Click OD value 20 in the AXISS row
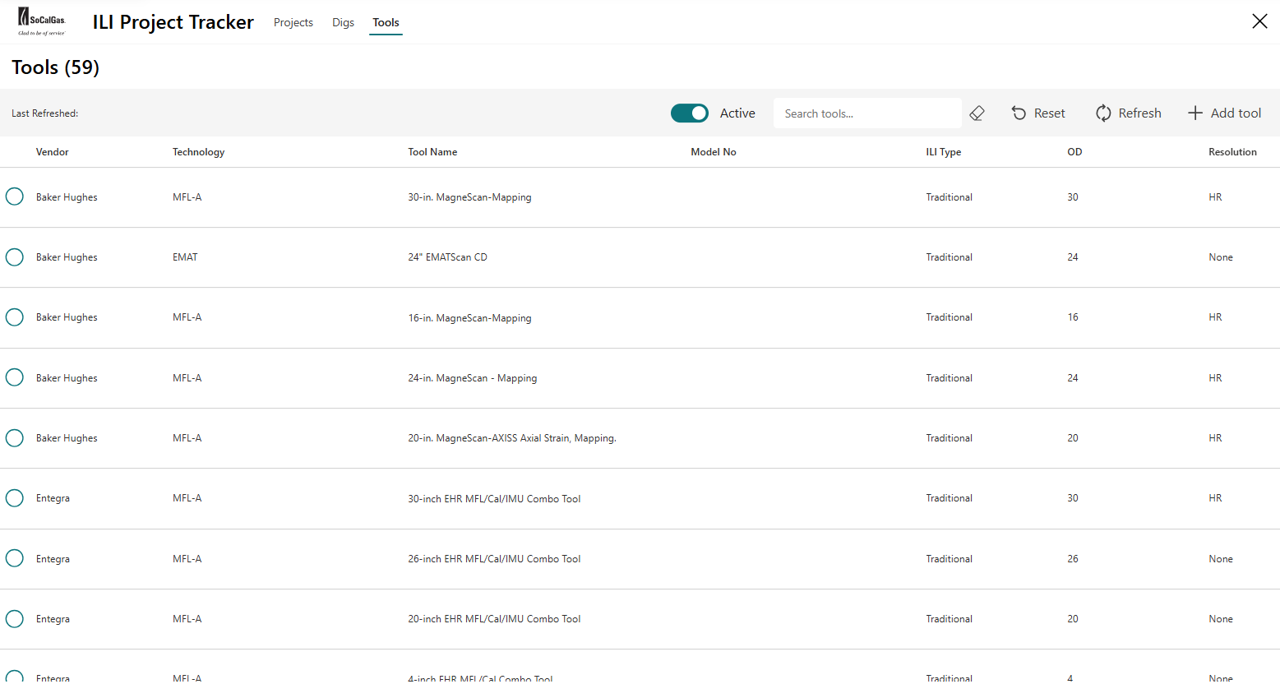 1072,438
